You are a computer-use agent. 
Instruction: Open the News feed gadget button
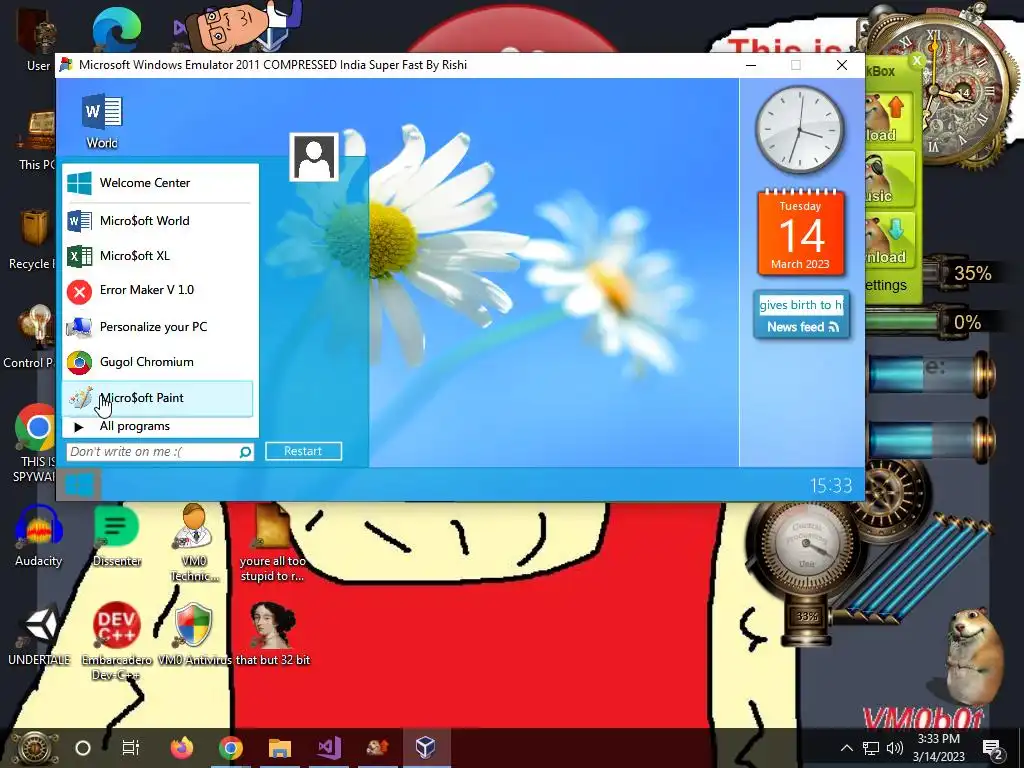(803, 327)
